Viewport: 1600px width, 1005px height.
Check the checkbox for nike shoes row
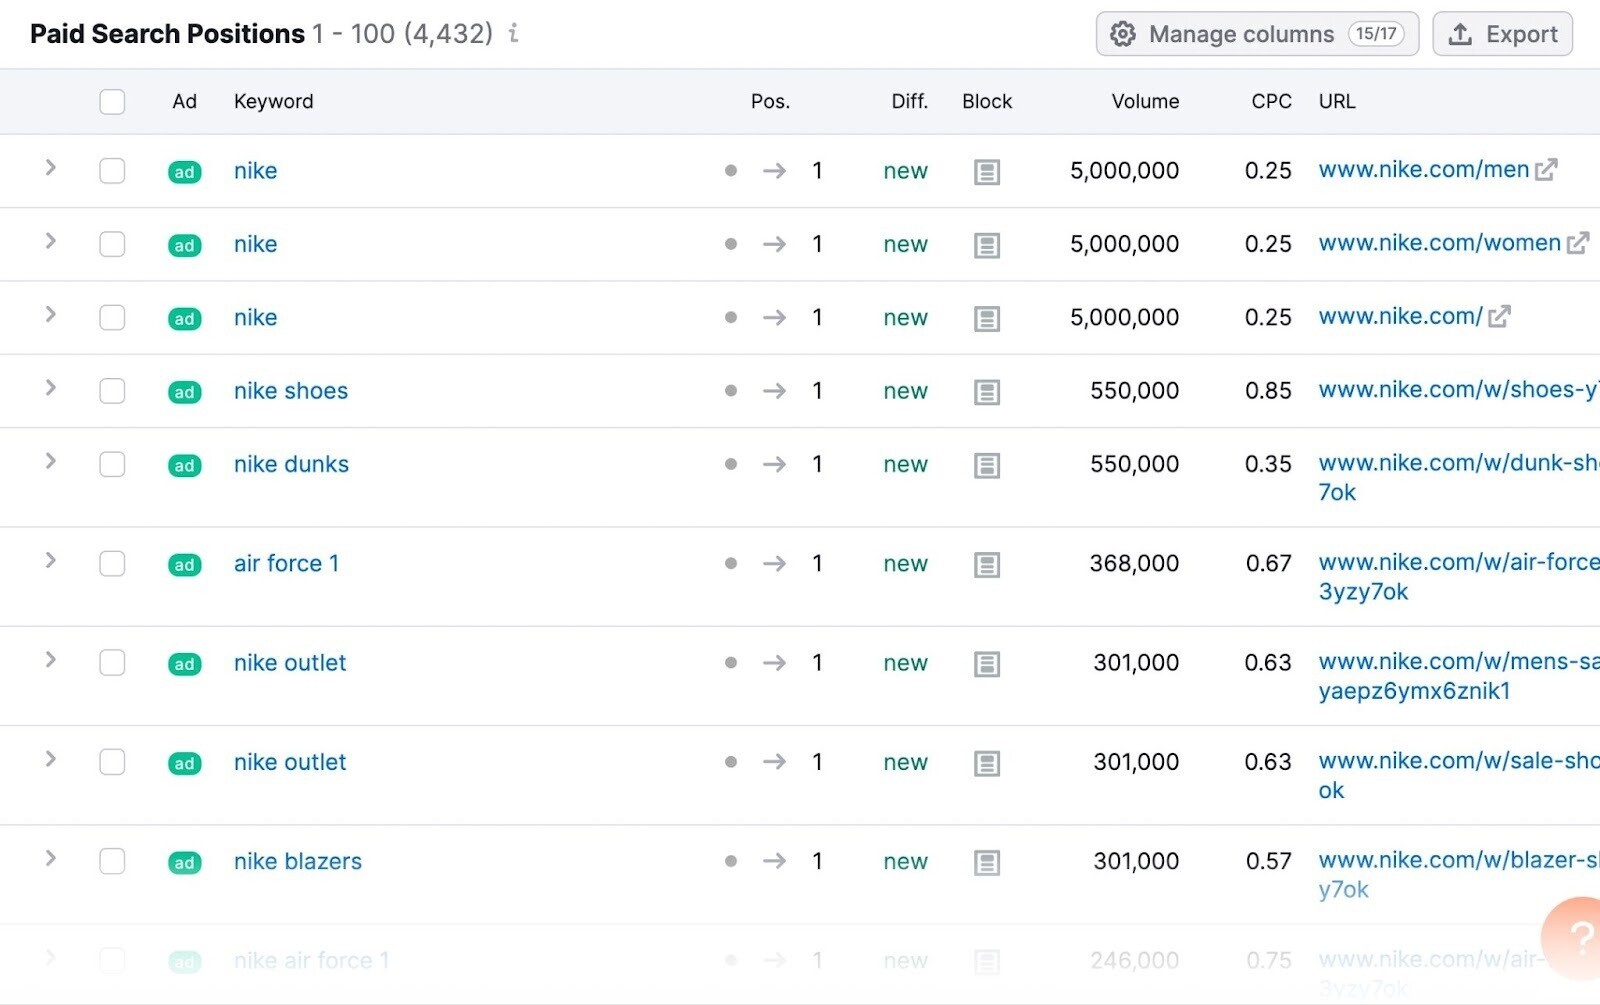(x=111, y=391)
